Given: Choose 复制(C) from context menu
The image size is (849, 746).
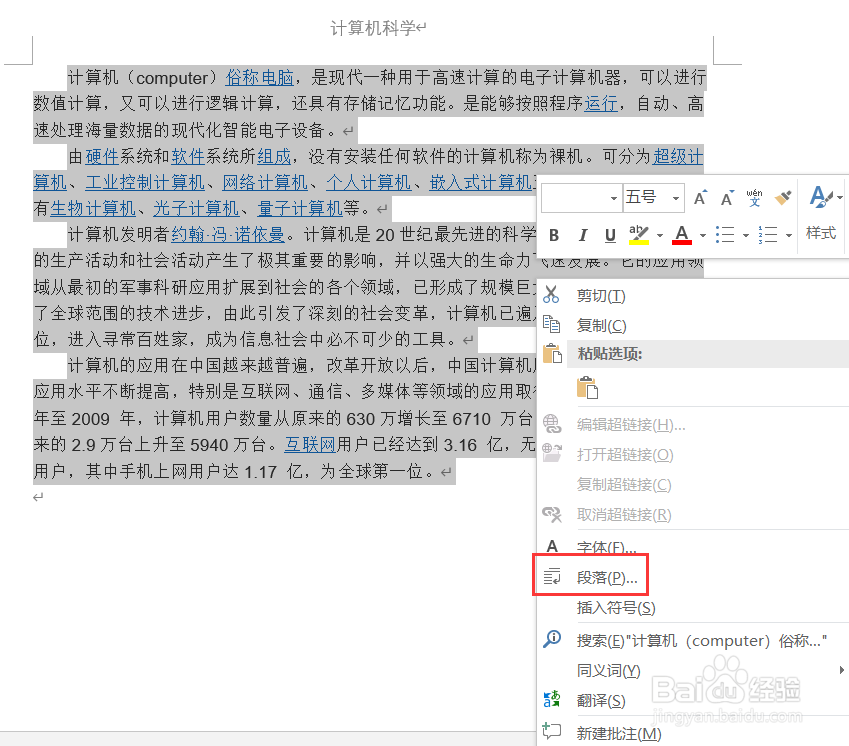Looking at the screenshot, I should pos(601,325).
